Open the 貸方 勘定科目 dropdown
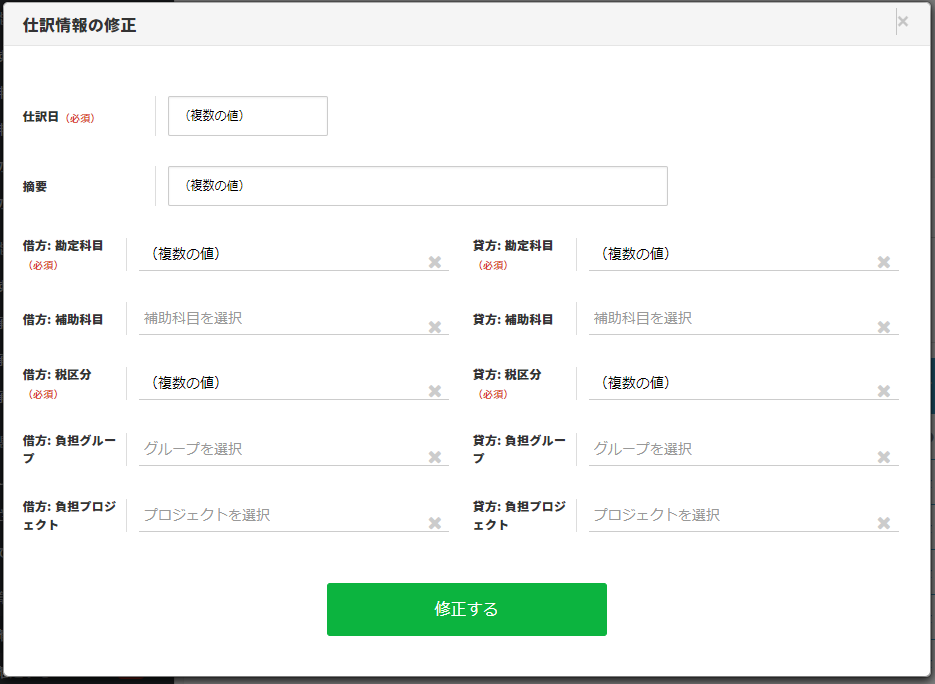 [x=730, y=254]
